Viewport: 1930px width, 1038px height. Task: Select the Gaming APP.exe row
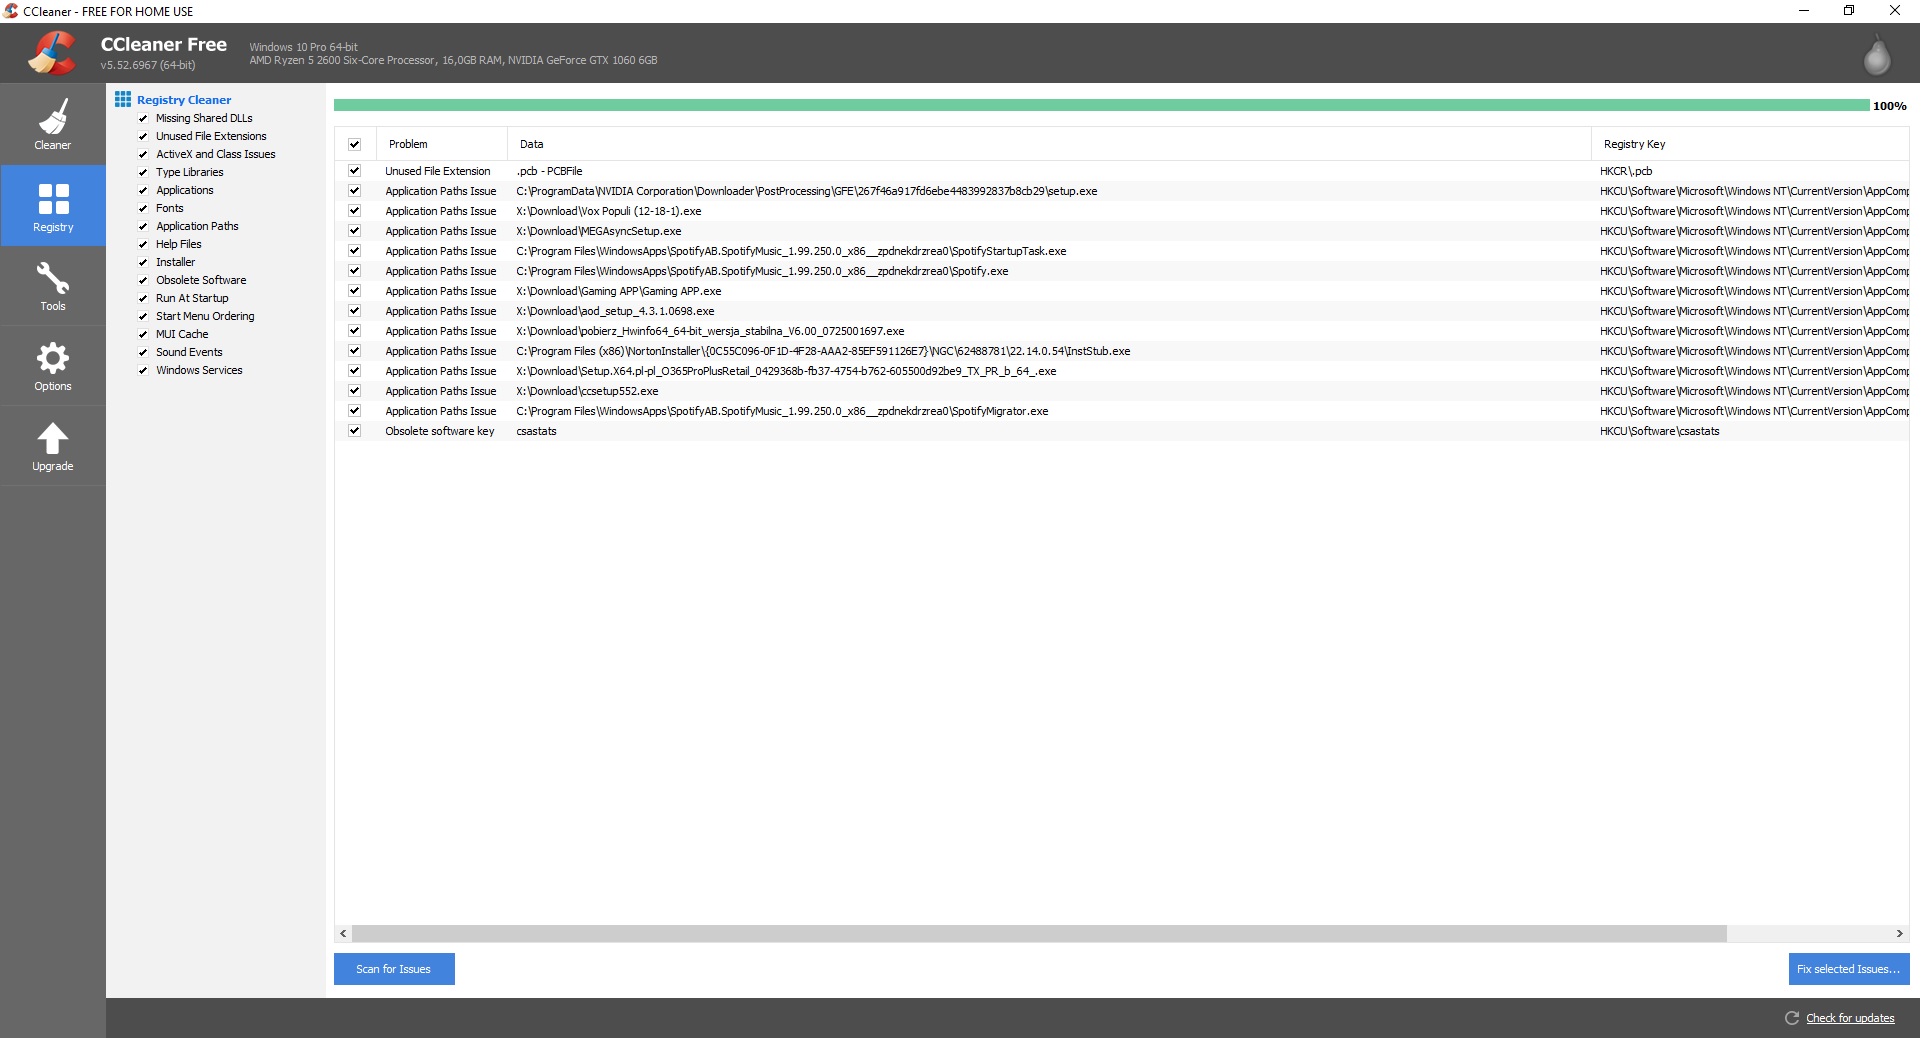tap(1122, 291)
